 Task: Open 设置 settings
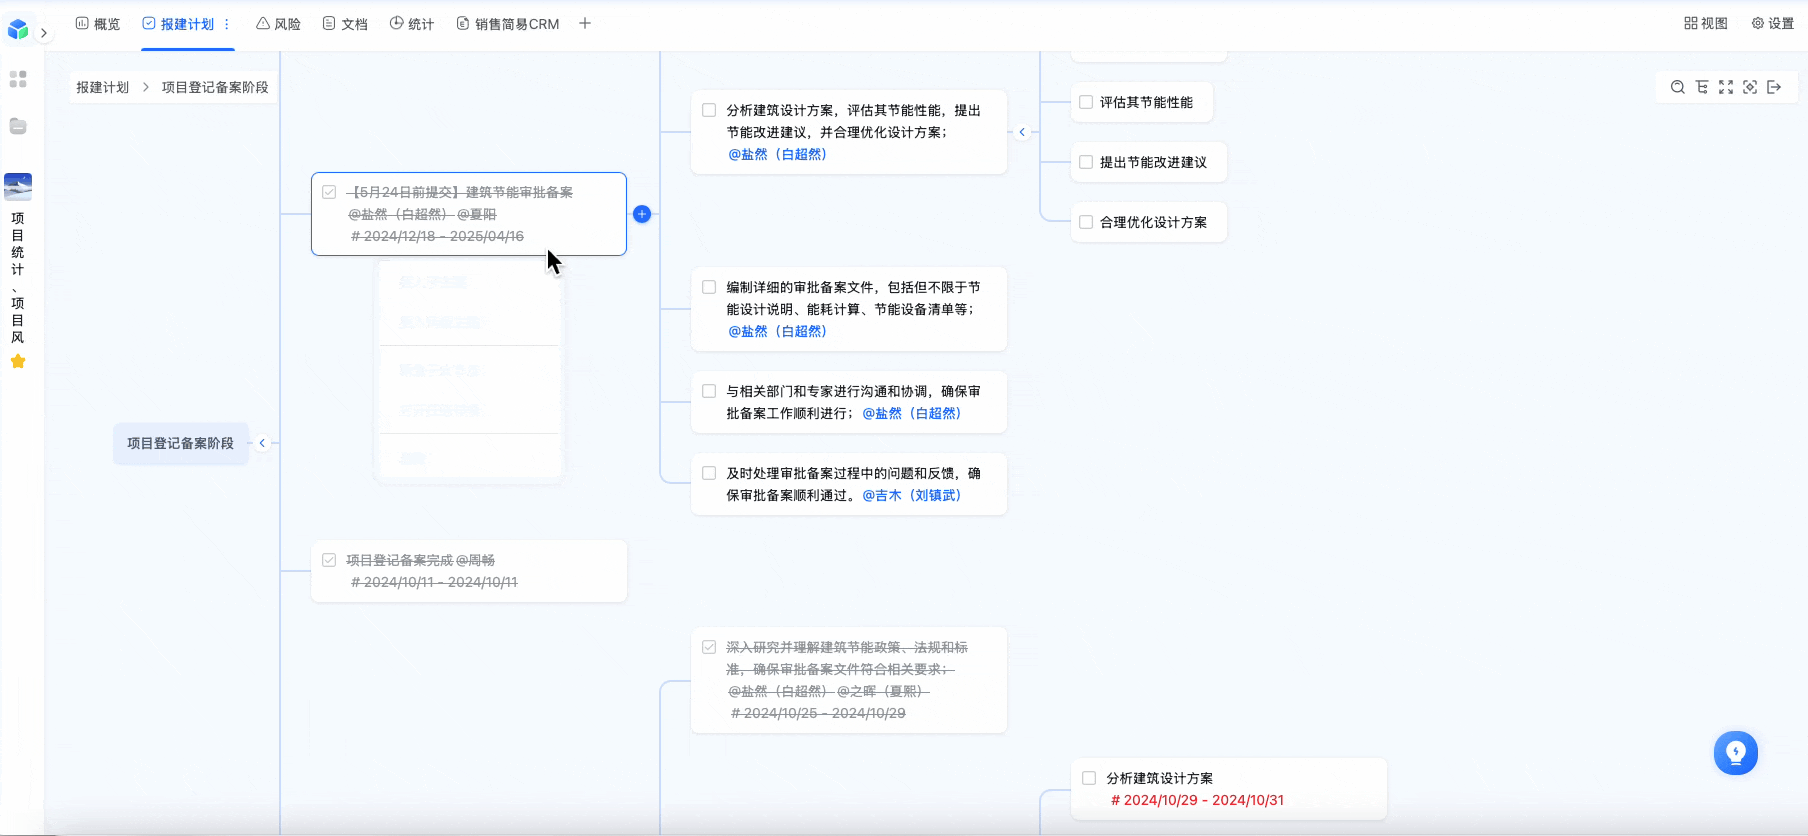(1773, 23)
